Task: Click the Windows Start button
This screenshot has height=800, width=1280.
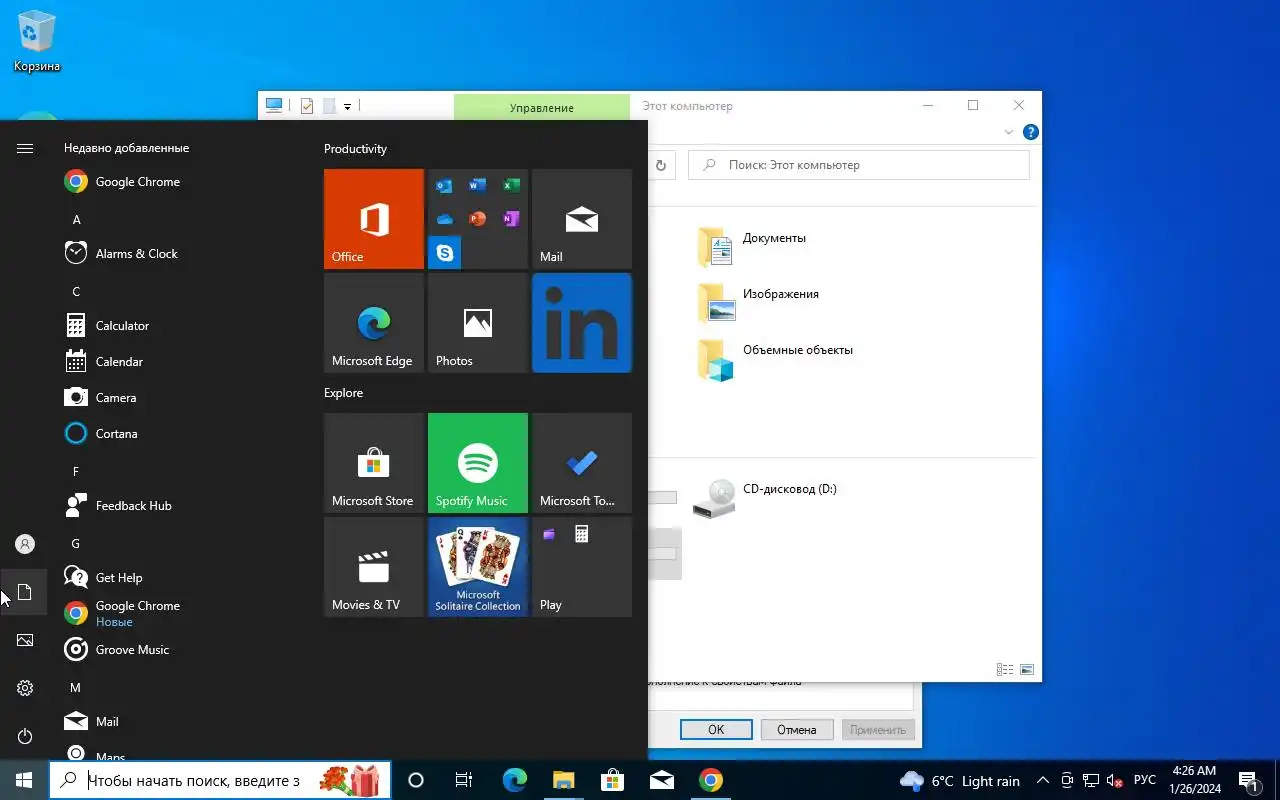Action: coord(24,780)
